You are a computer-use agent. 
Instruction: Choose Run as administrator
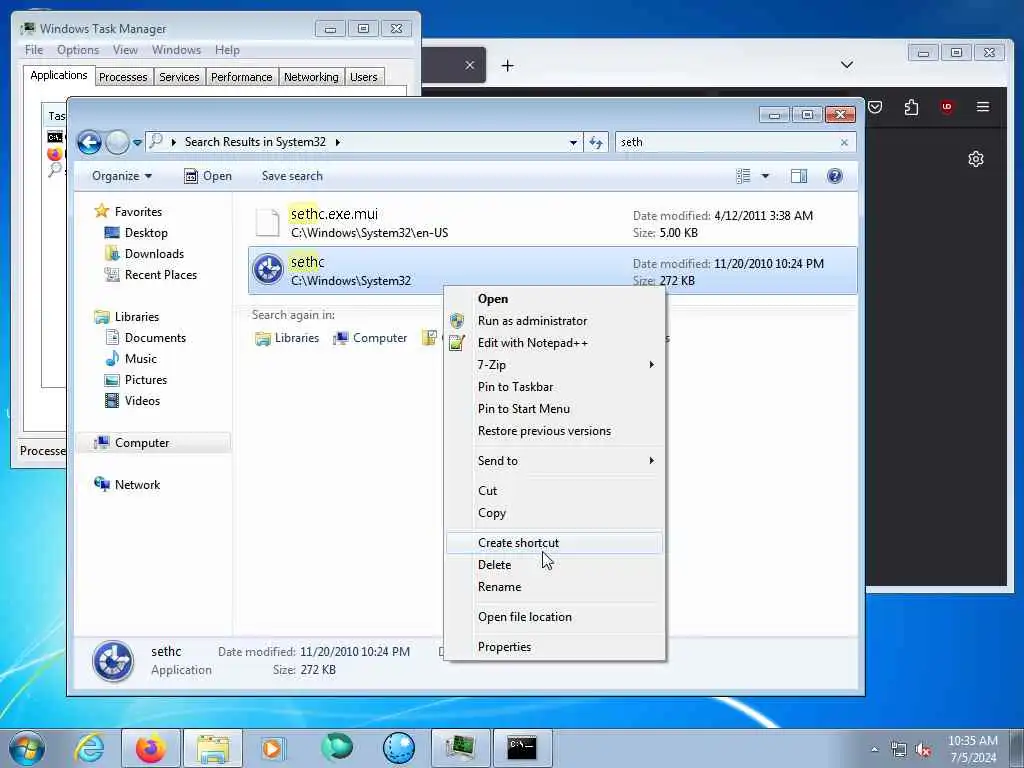(554, 321)
